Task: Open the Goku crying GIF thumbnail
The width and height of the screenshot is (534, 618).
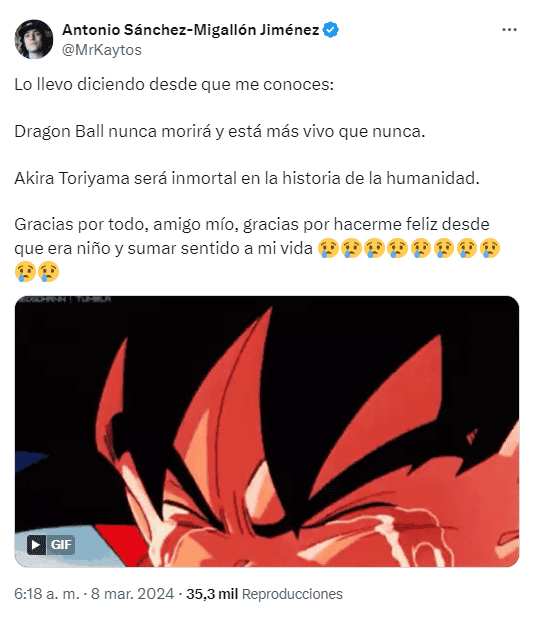Action: [x=267, y=432]
